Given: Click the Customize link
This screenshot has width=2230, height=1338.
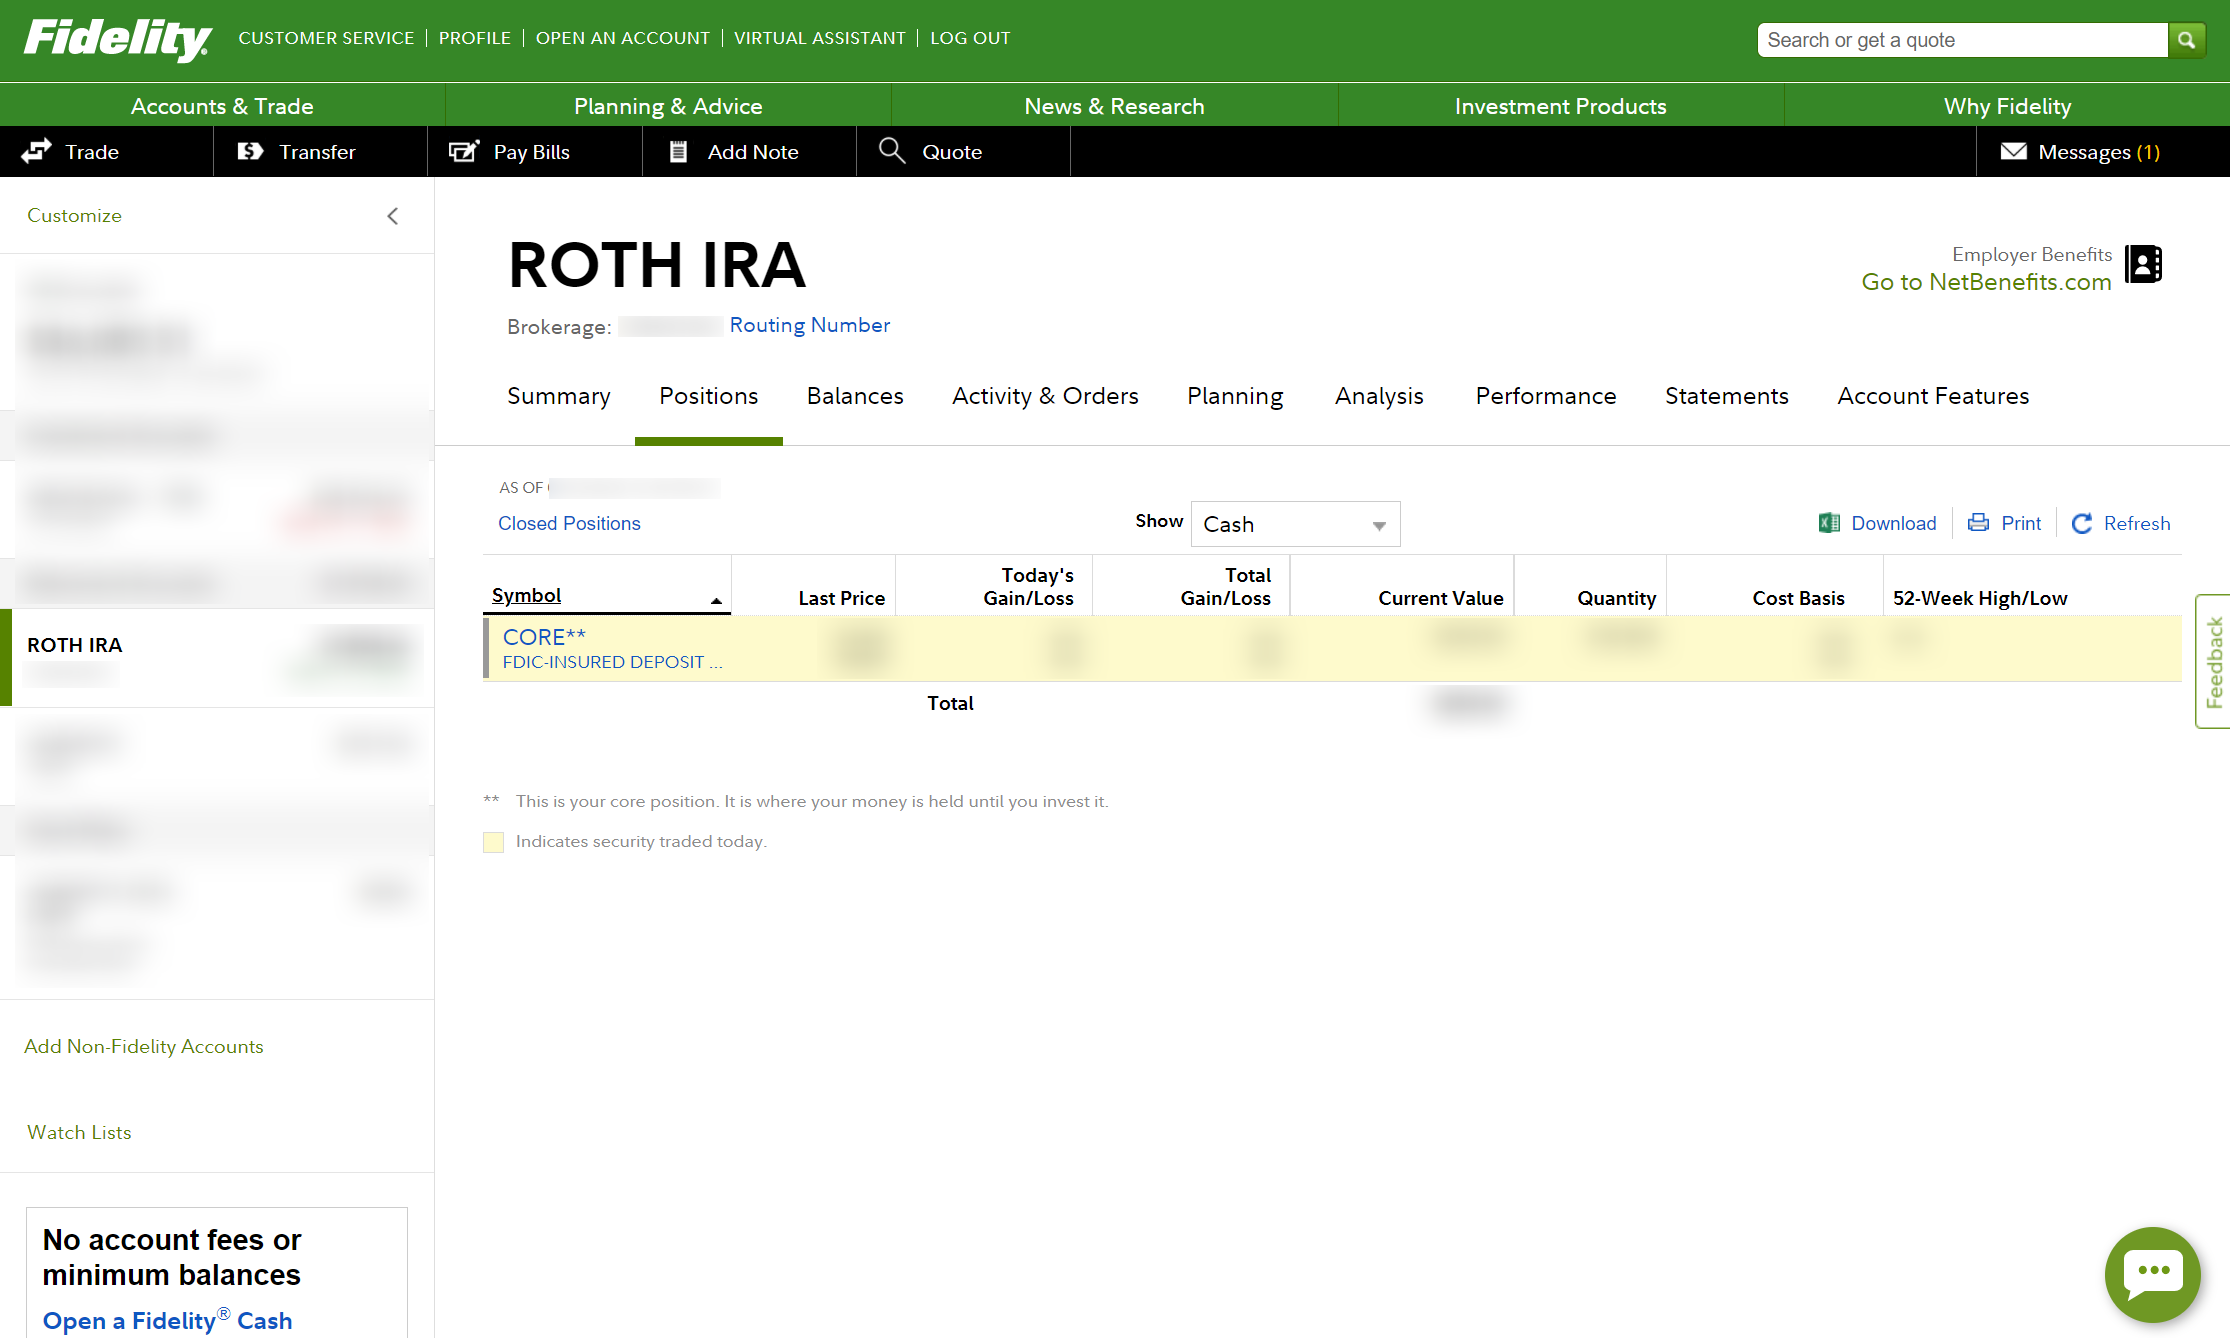Looking at the screenshot, I should (74, 215).
